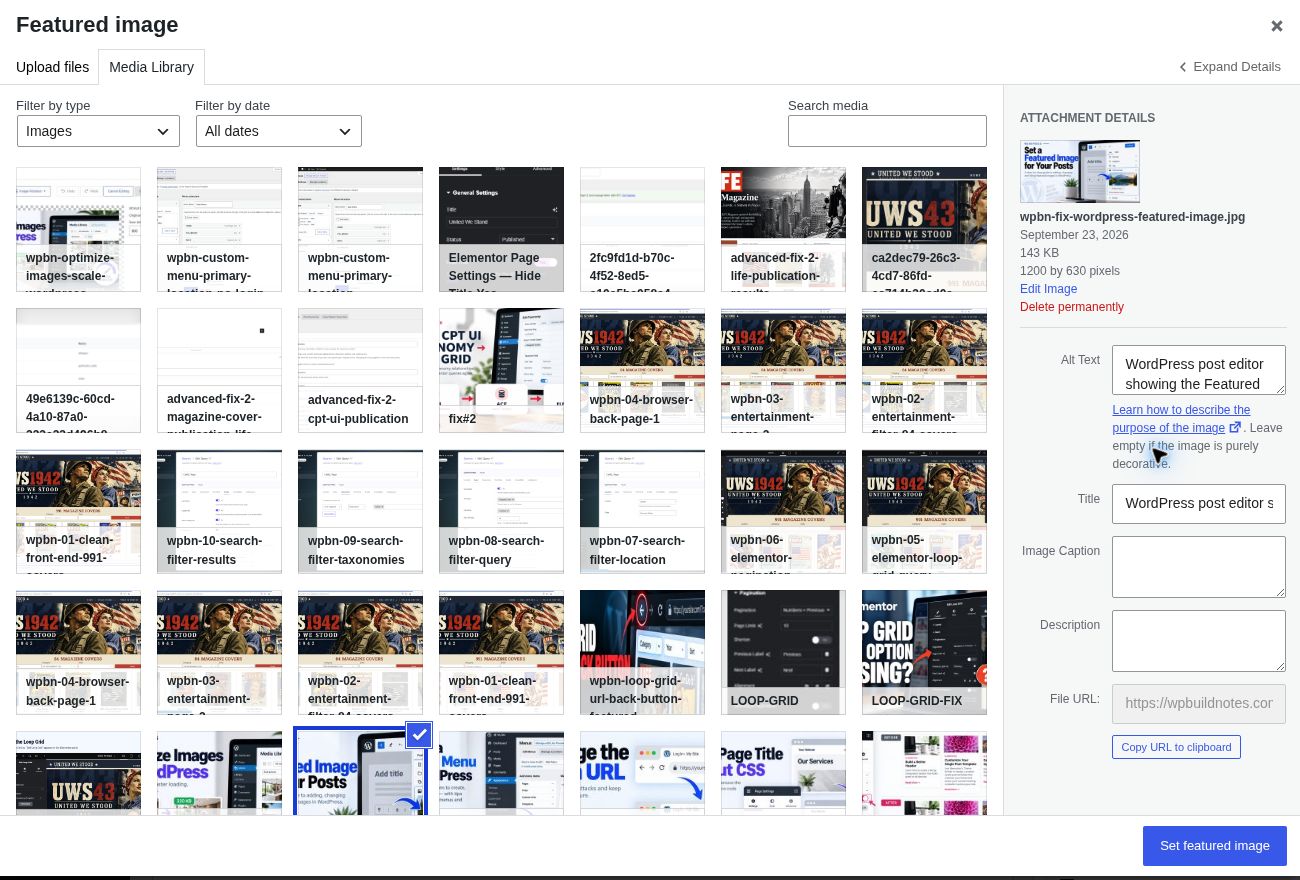Select the 2fc9fd1d-b70c thumbnail
Viewport: 1300px width, 880px height.
[x=642, y=229]
